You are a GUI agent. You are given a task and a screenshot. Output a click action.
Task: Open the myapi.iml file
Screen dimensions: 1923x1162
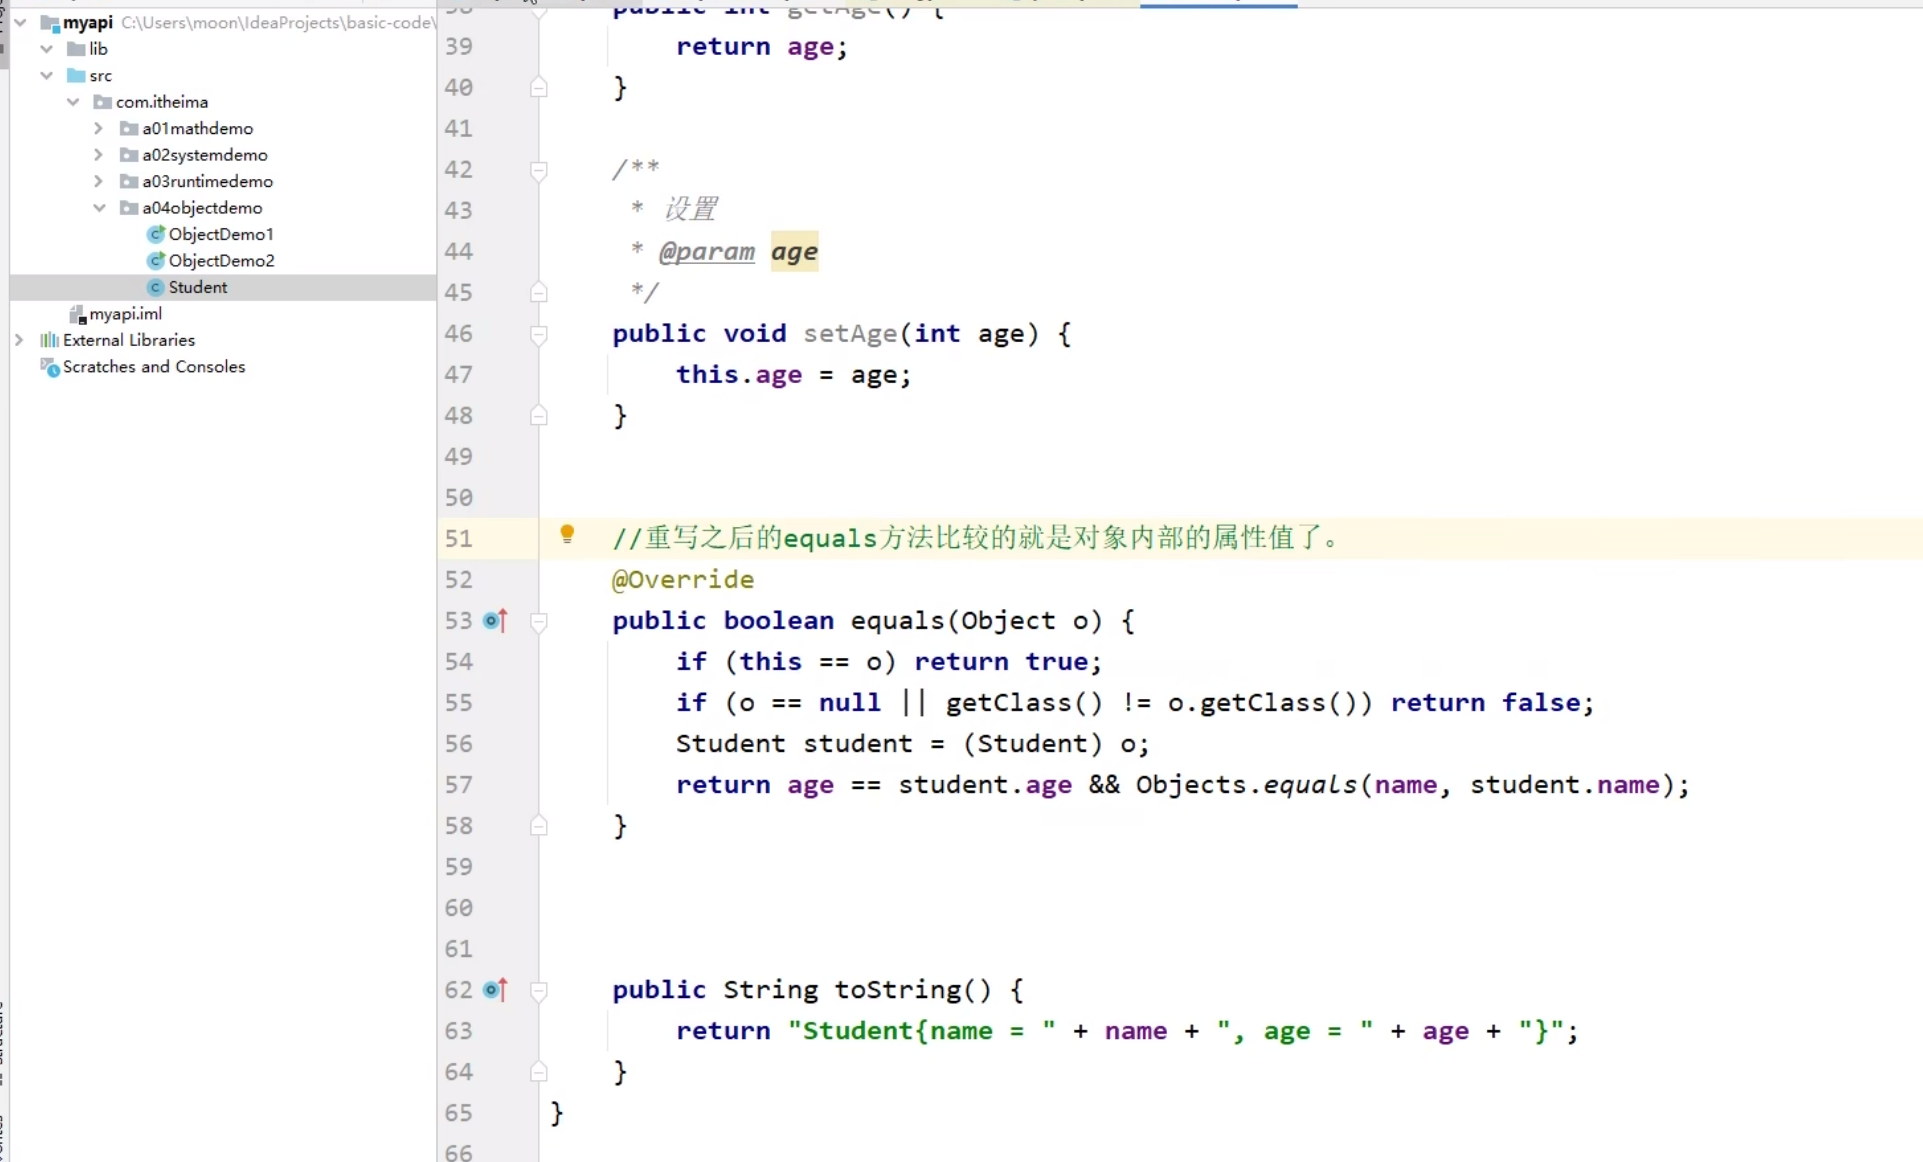pyautogui.click(x=124, y=314)
